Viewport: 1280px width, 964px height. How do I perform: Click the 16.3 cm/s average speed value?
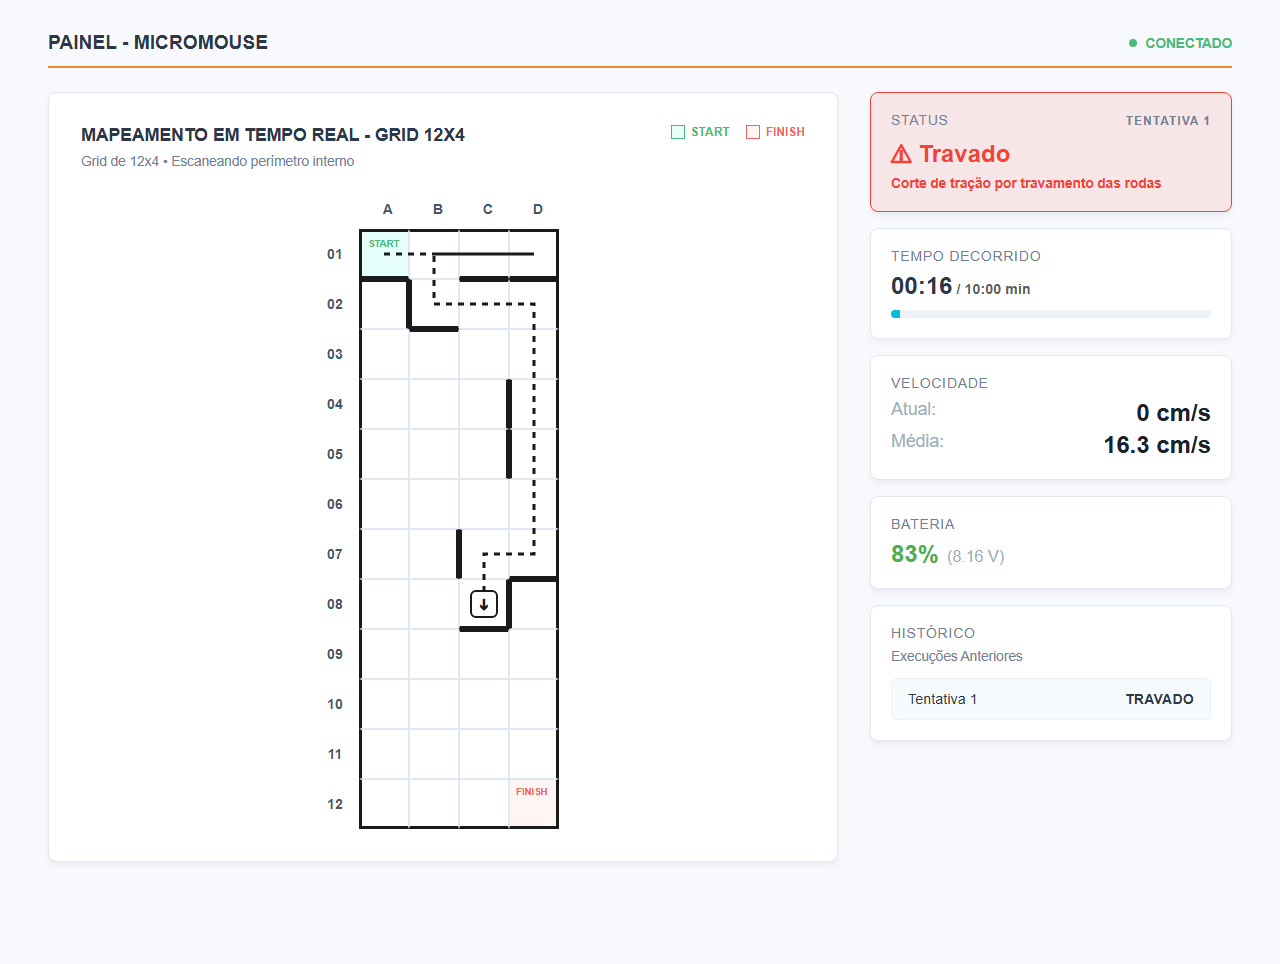point(1157,445)
